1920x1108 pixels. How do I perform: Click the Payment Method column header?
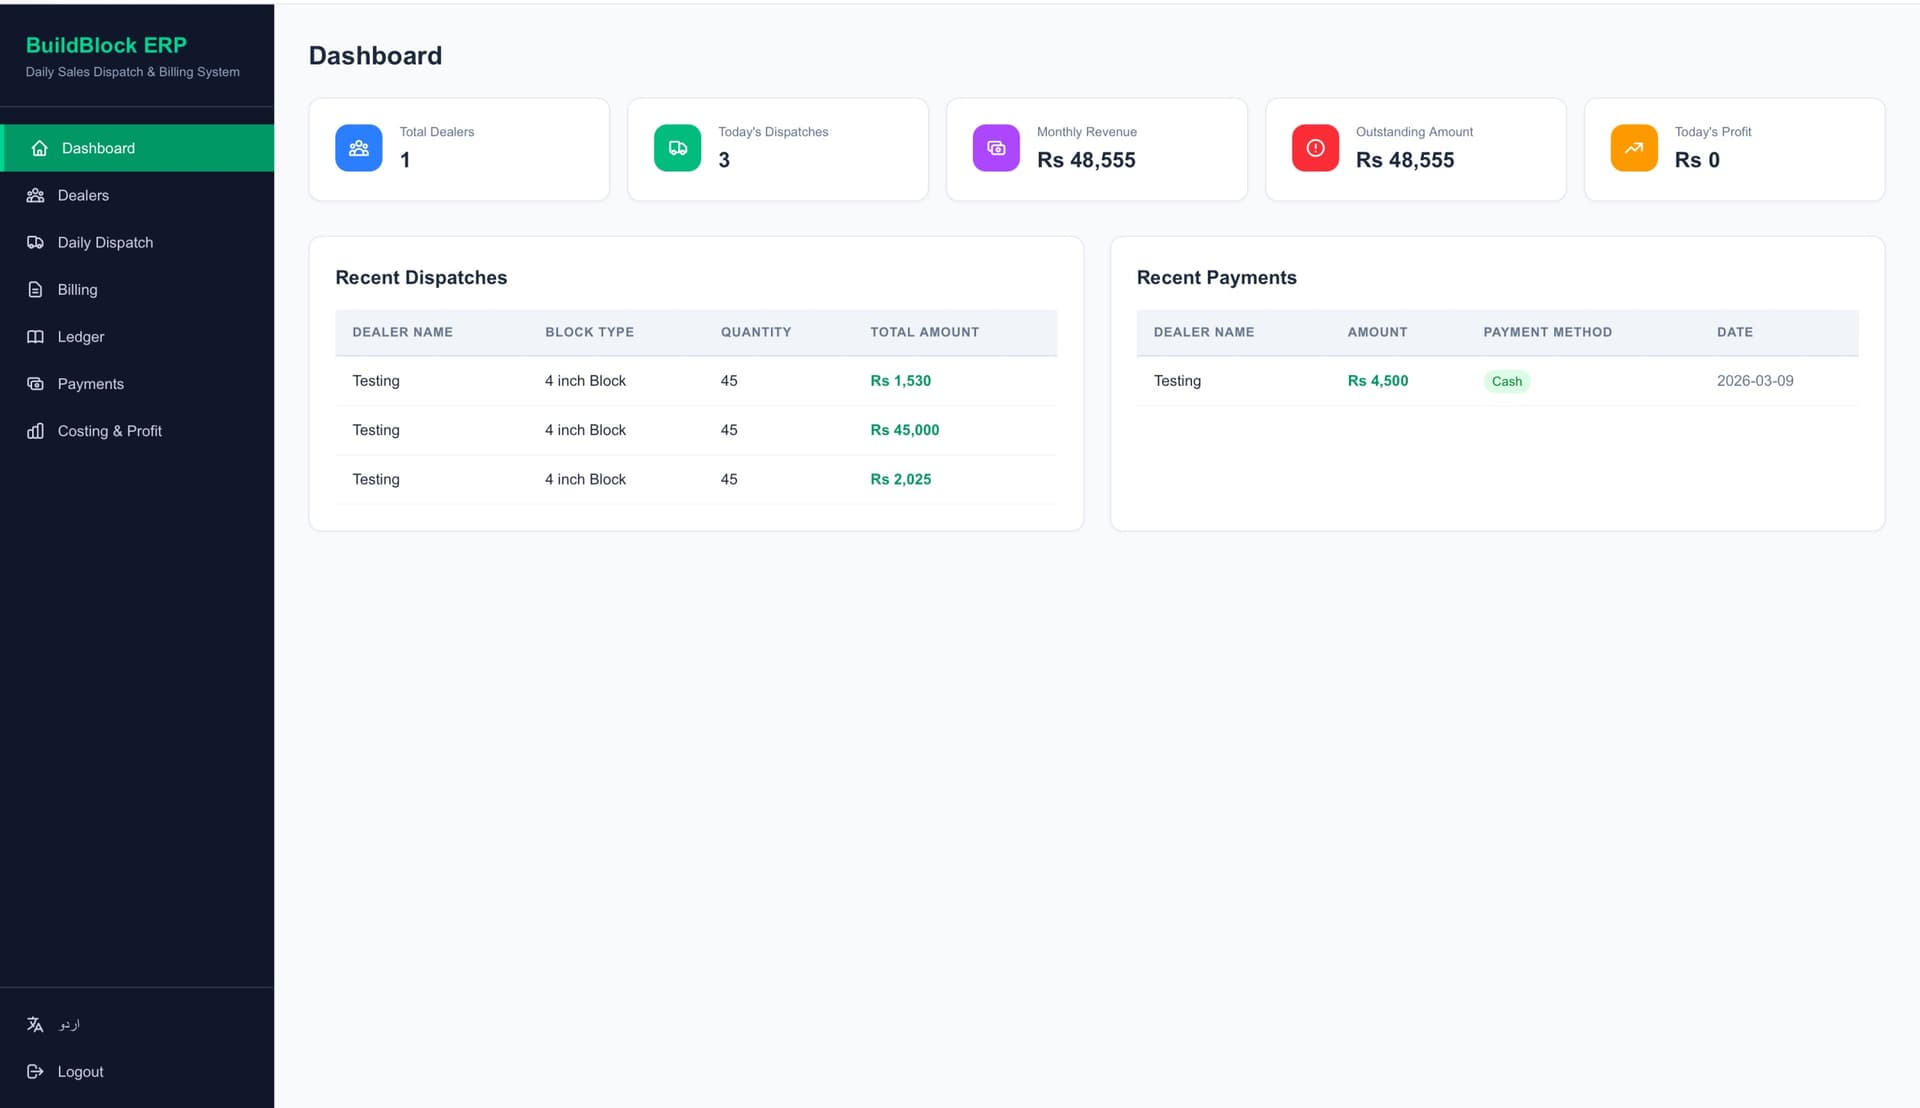[x=1547, y=332]
